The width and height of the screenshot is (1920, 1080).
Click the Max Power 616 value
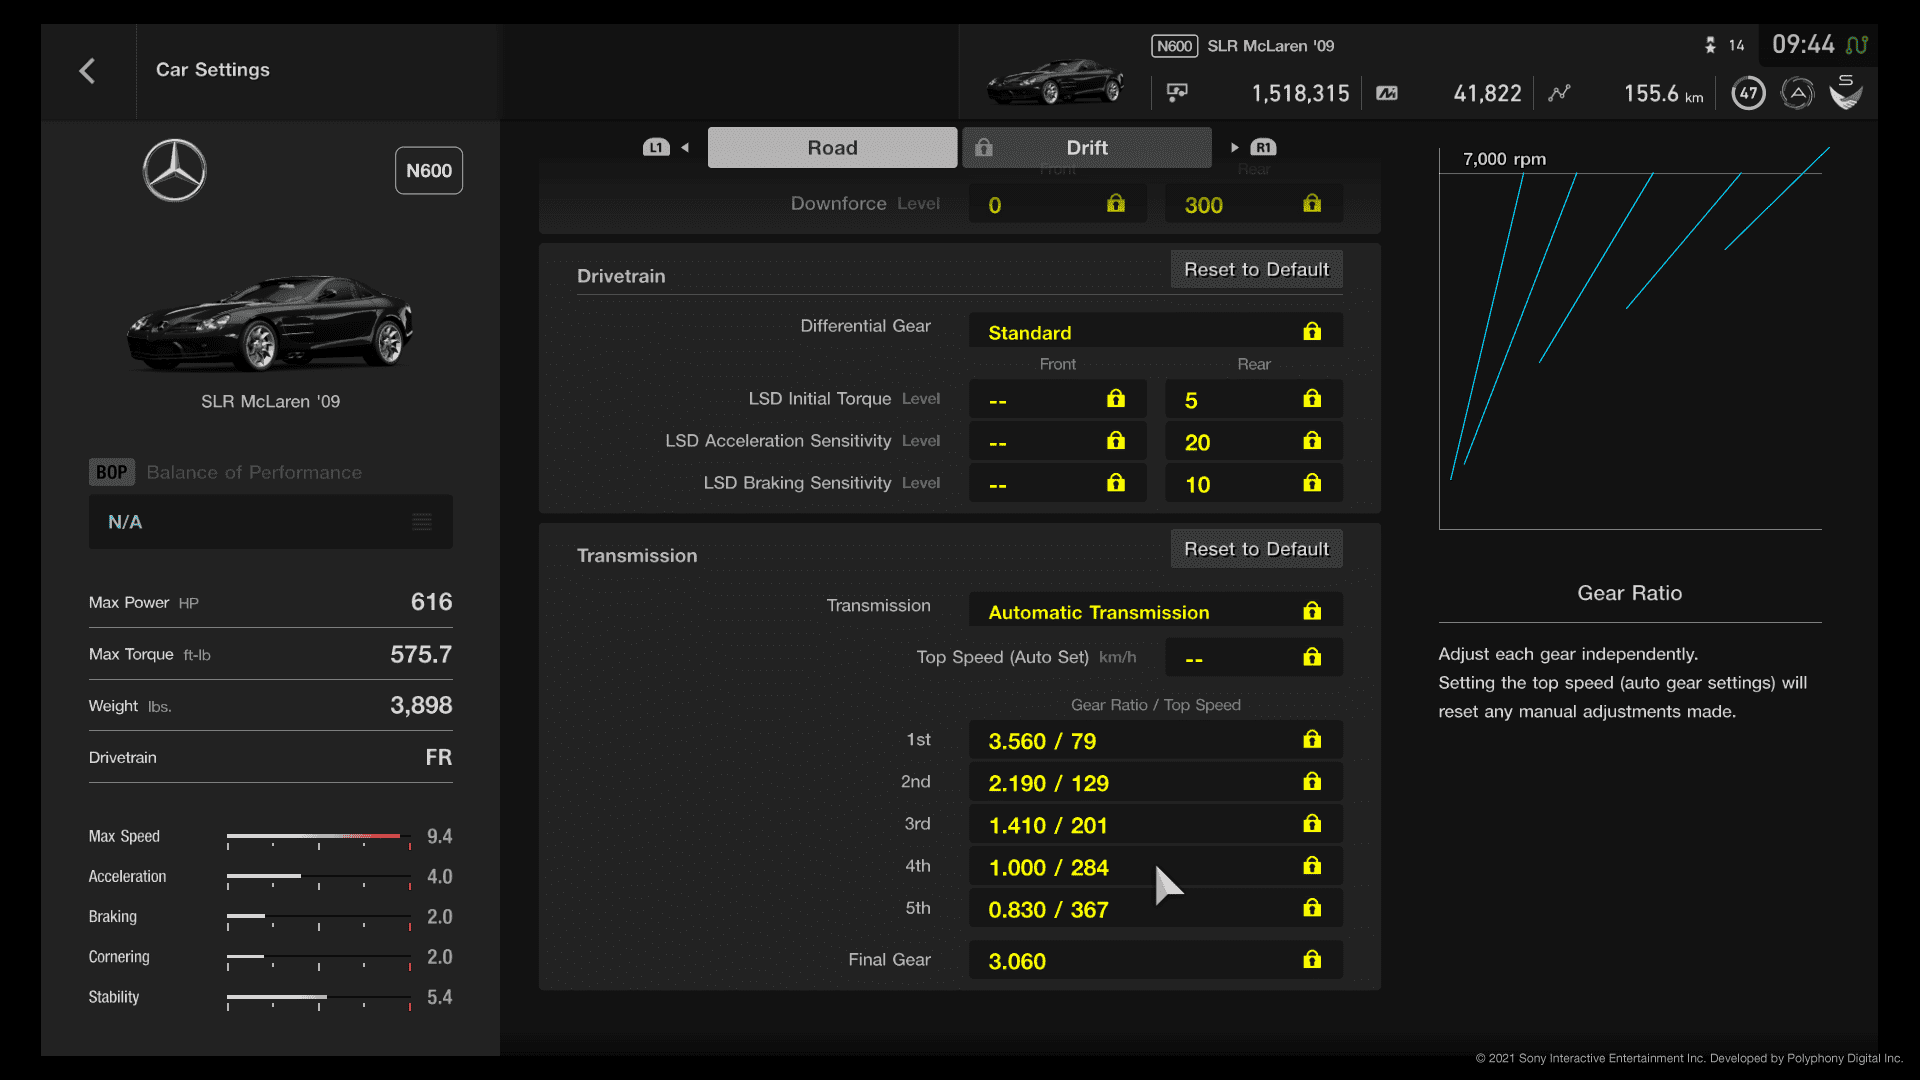click(x=431, y=602)
